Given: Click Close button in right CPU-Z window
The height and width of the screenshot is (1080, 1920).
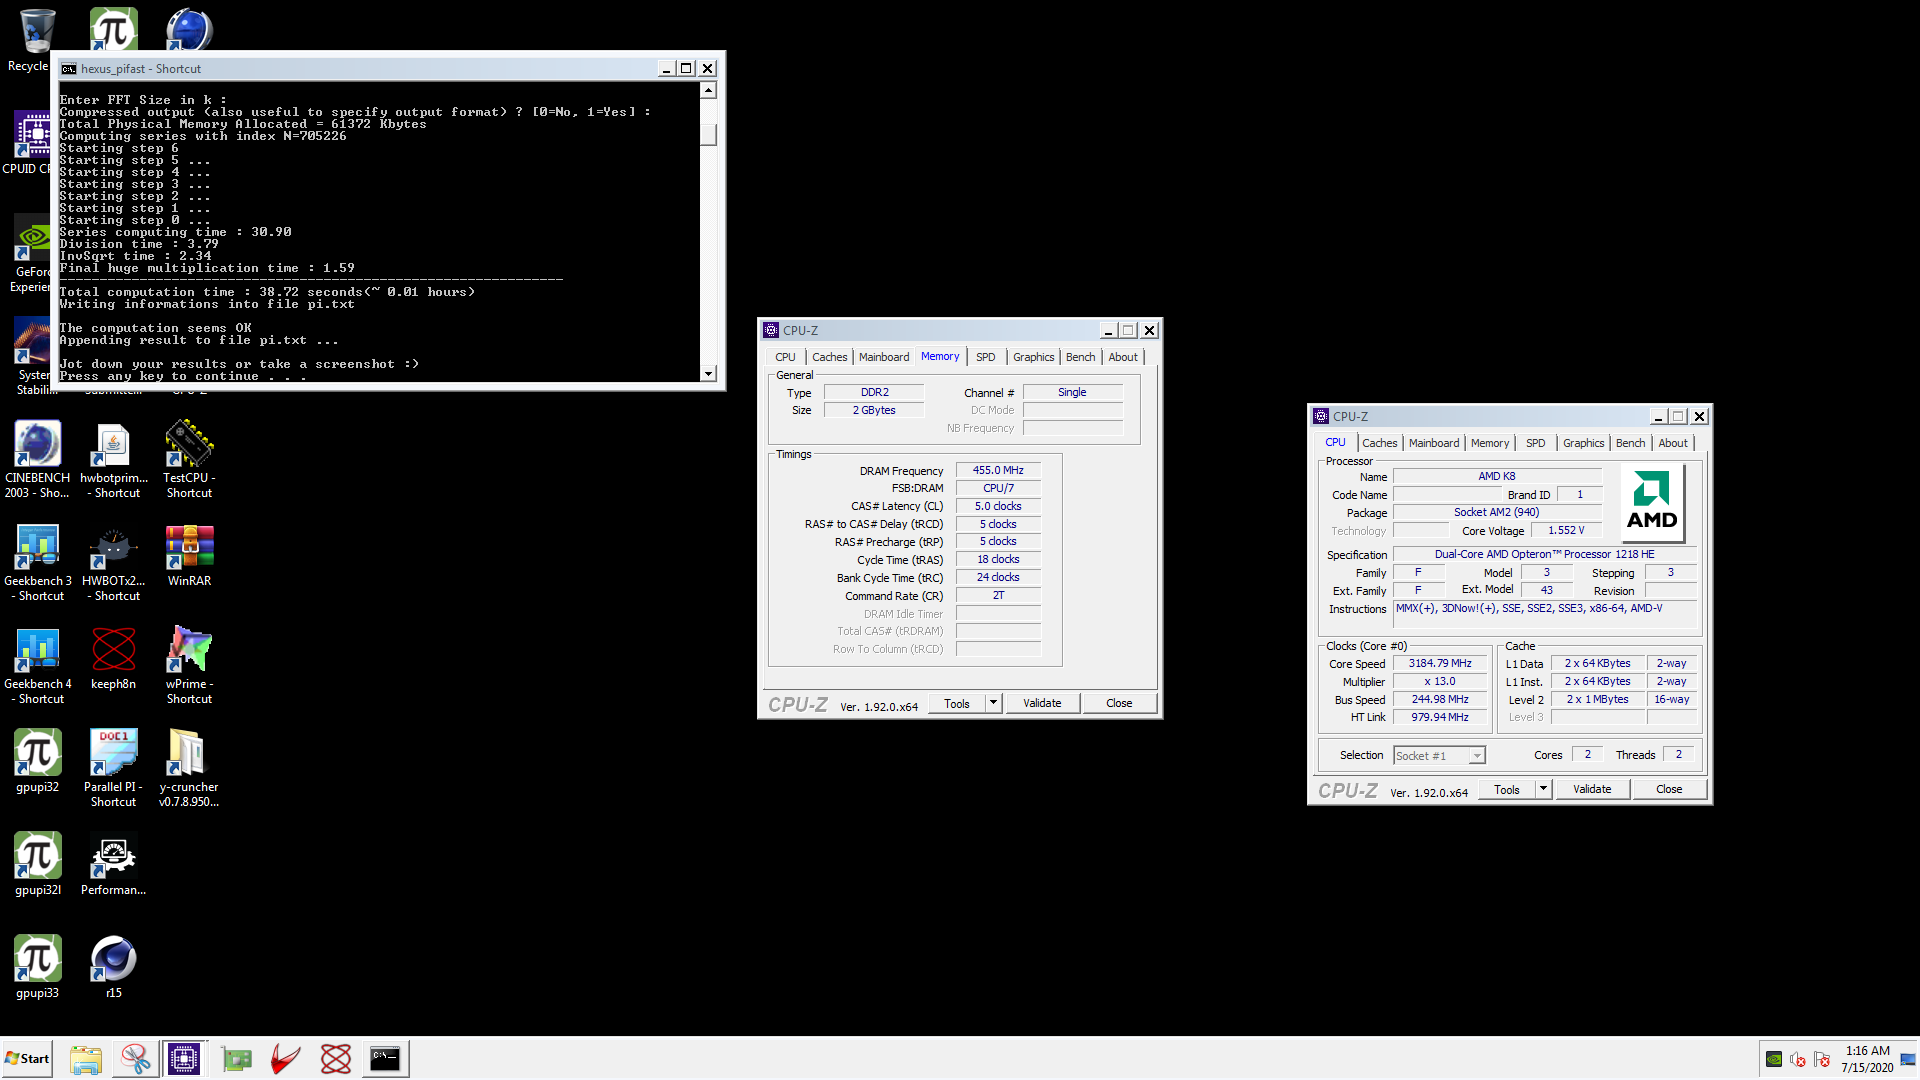Looking at the screenshot, I should tap(1669, 790).
